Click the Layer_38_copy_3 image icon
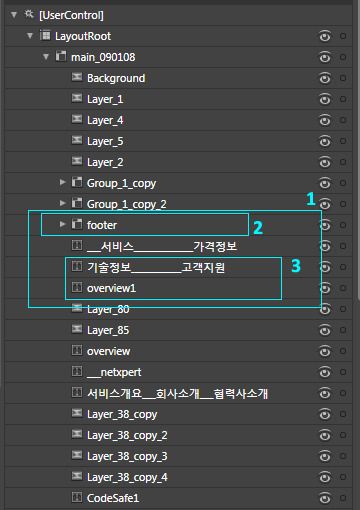 click(77, 455)
